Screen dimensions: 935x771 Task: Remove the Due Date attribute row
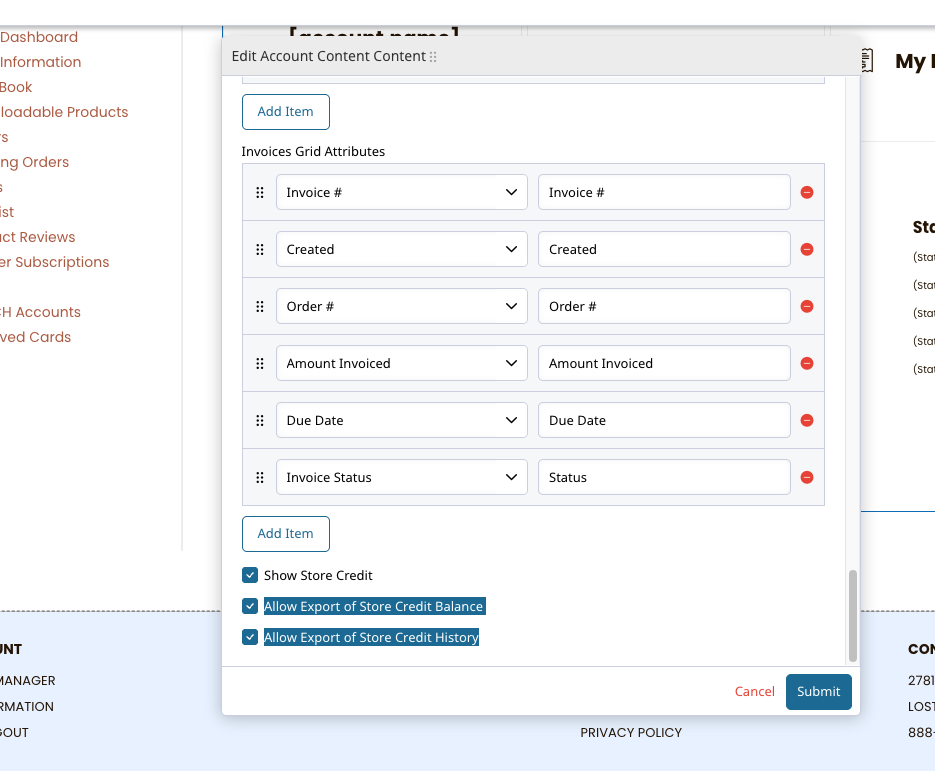coord(807,420)
